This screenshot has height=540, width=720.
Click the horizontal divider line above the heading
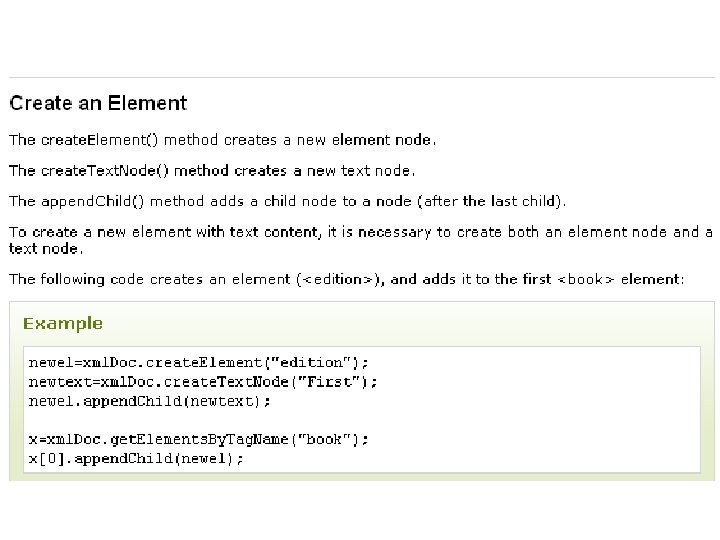(x=362, y=78)
